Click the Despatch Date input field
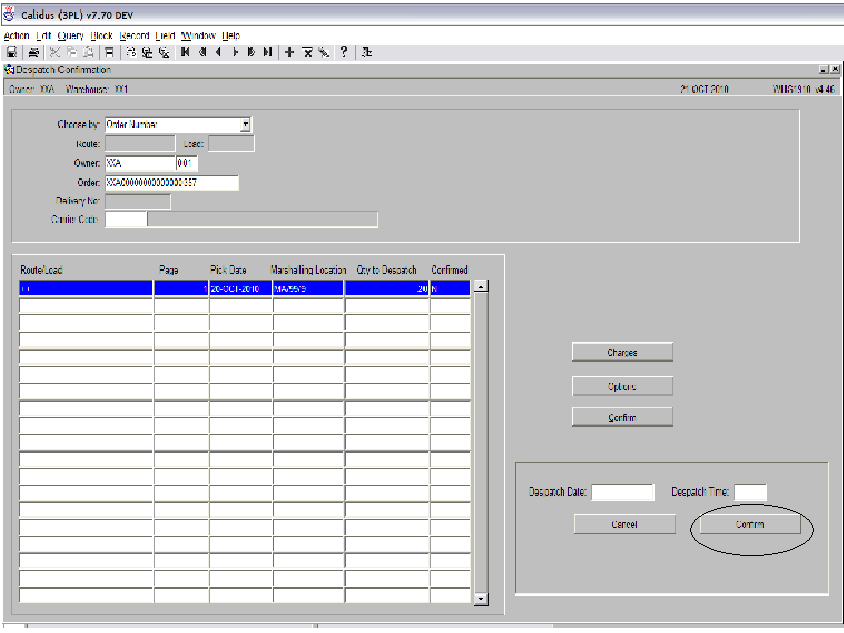Viewport: 844px width, 633px height. click(x=623, y=492)
